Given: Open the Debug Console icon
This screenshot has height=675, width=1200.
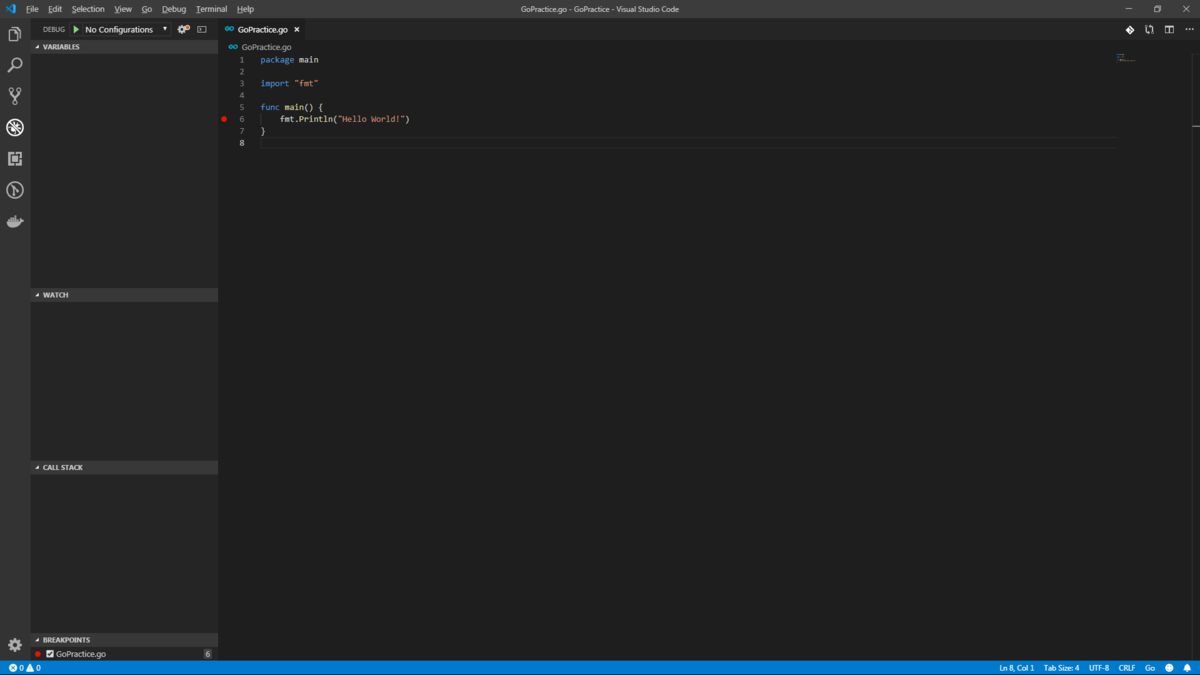Looking at the screenshot, I should pyautogui.click(x=202, y=29).
